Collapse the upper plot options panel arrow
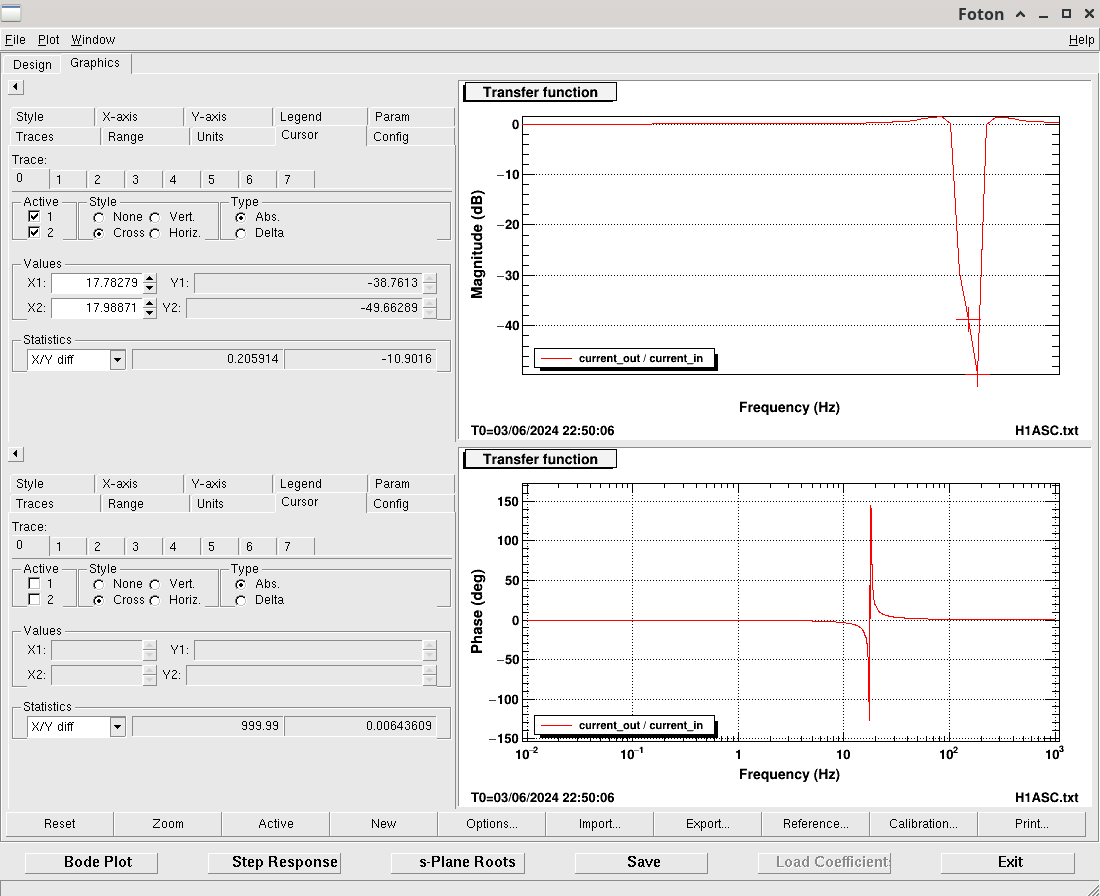Screen dimensions: 1100x896 [15, 88]
